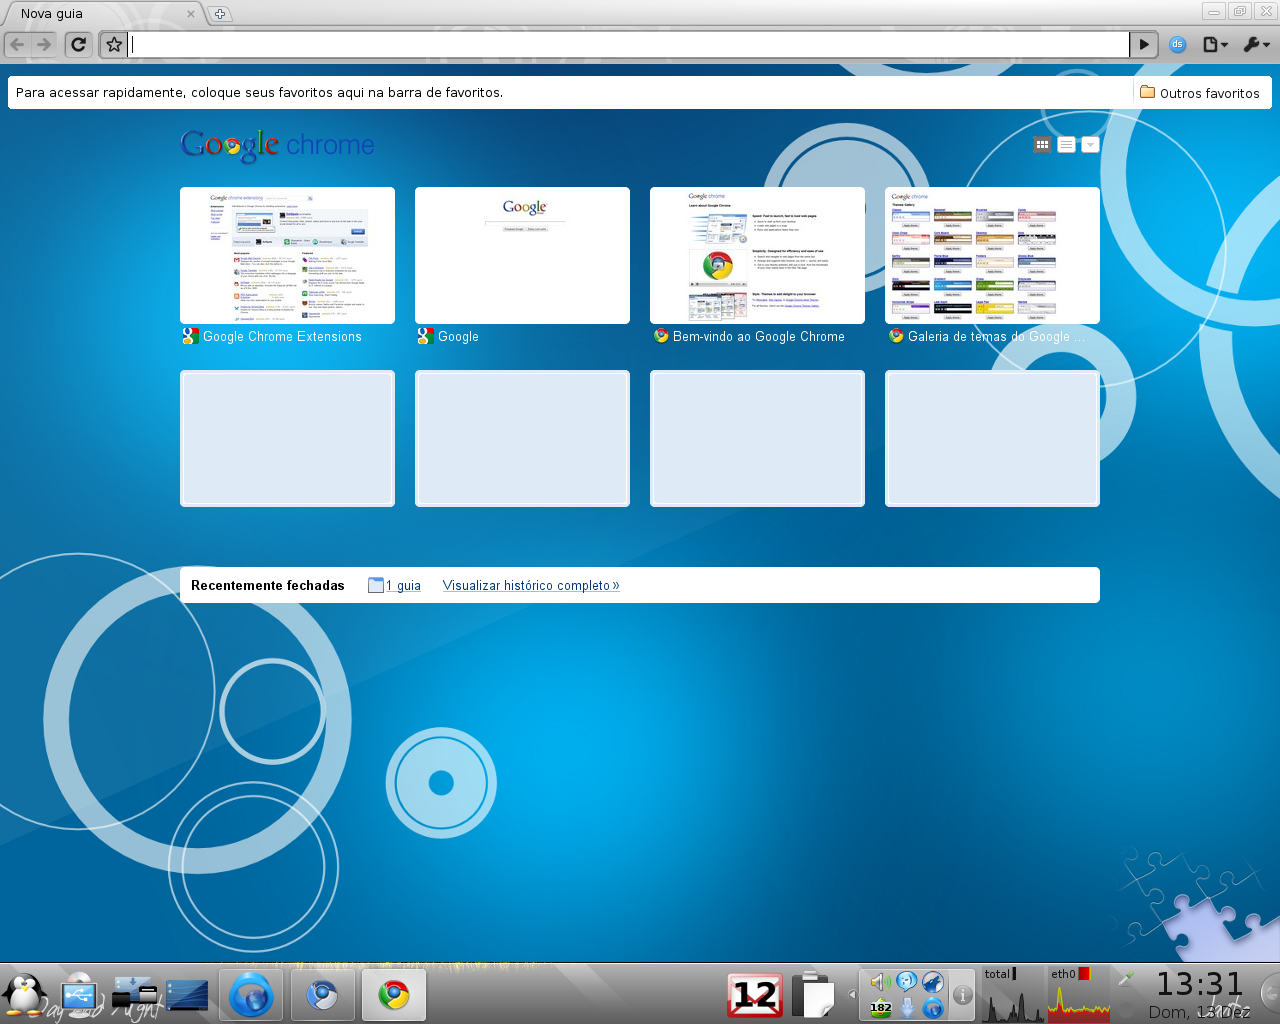Switch to list view of most visited
Image resolution: width=1280 pixels, height=1024 pixels.
pos(1066,145)
